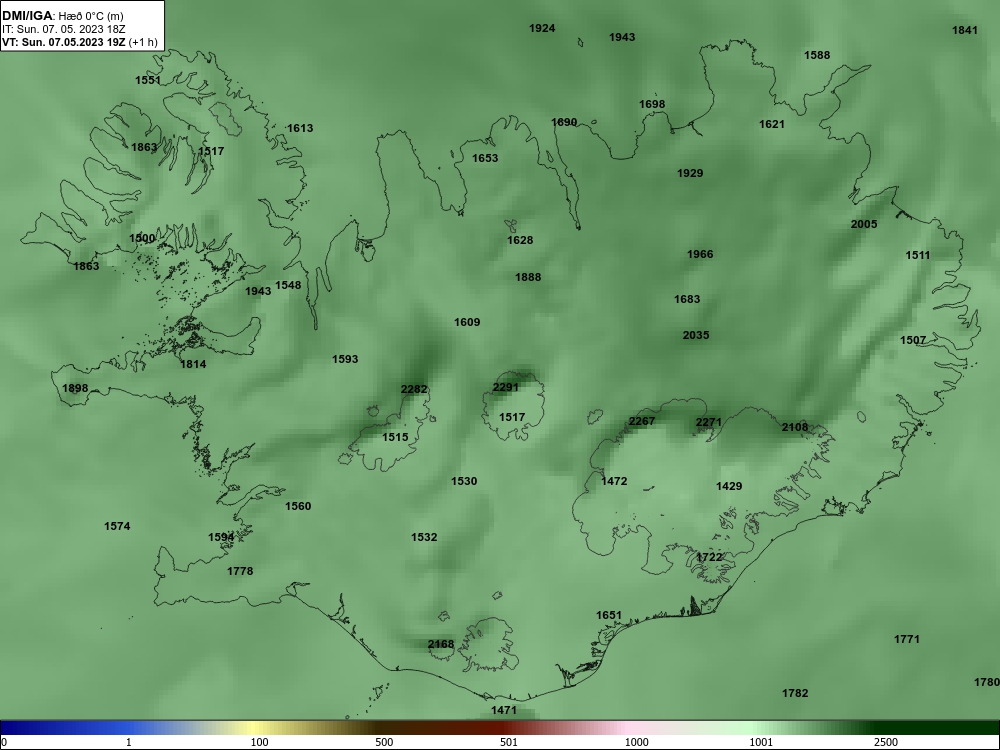
Task: Select the 1929 height value
Action: (x=690, y=173)
